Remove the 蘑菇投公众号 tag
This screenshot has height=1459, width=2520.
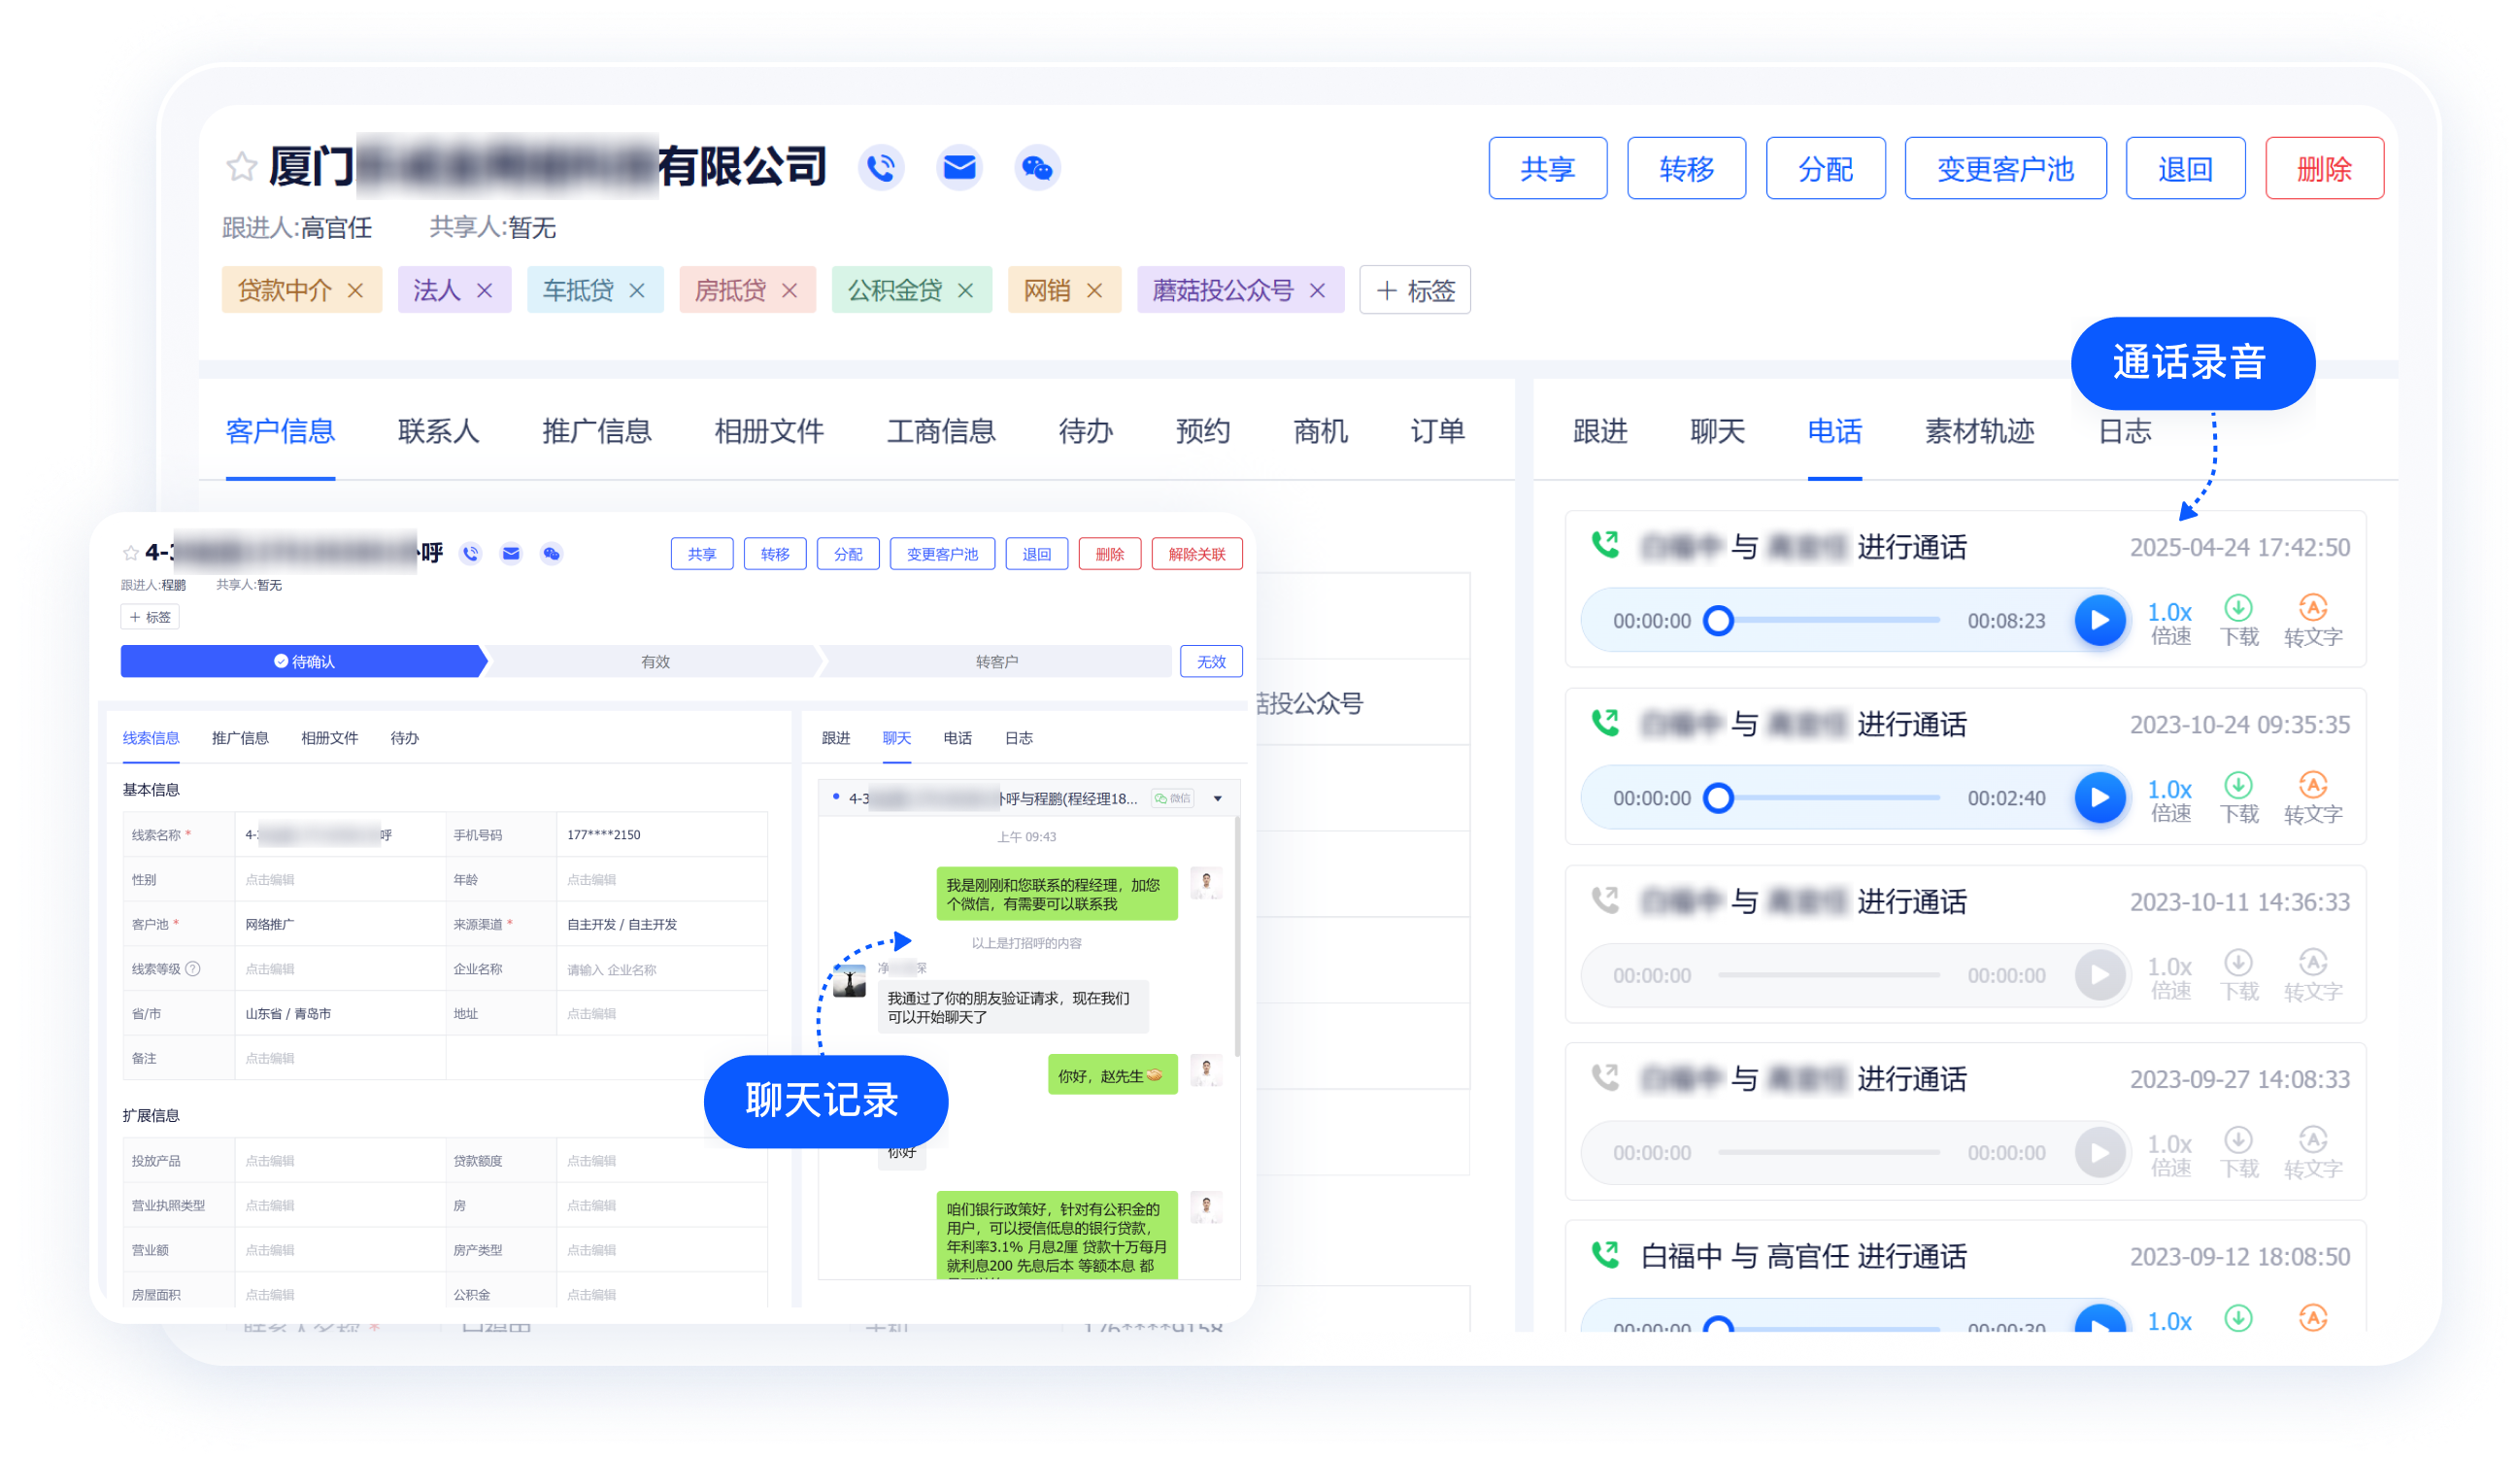point(1318,291)
